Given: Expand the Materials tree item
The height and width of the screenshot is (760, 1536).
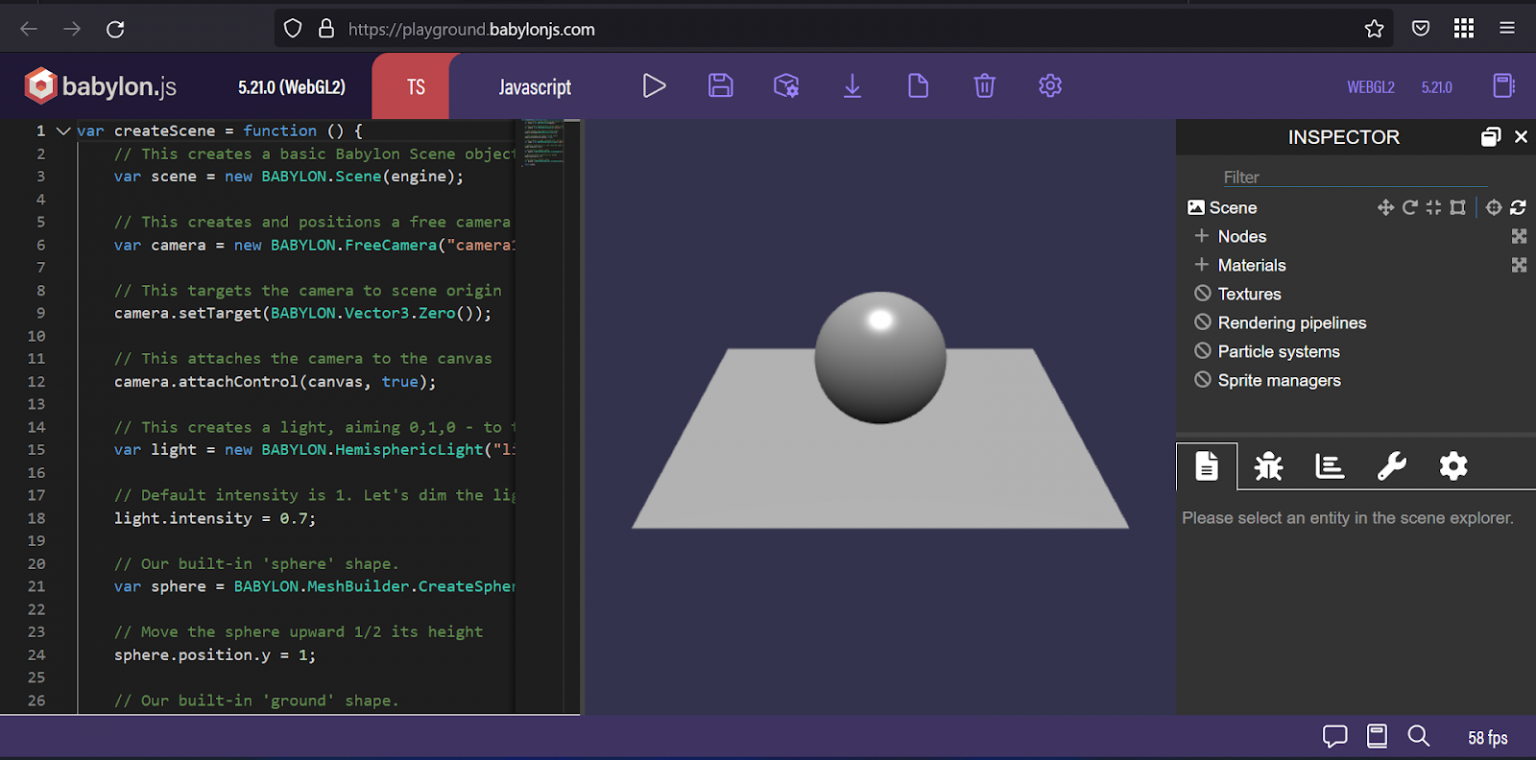Looking at the screenshot, I should click(x=1204, y=264).
